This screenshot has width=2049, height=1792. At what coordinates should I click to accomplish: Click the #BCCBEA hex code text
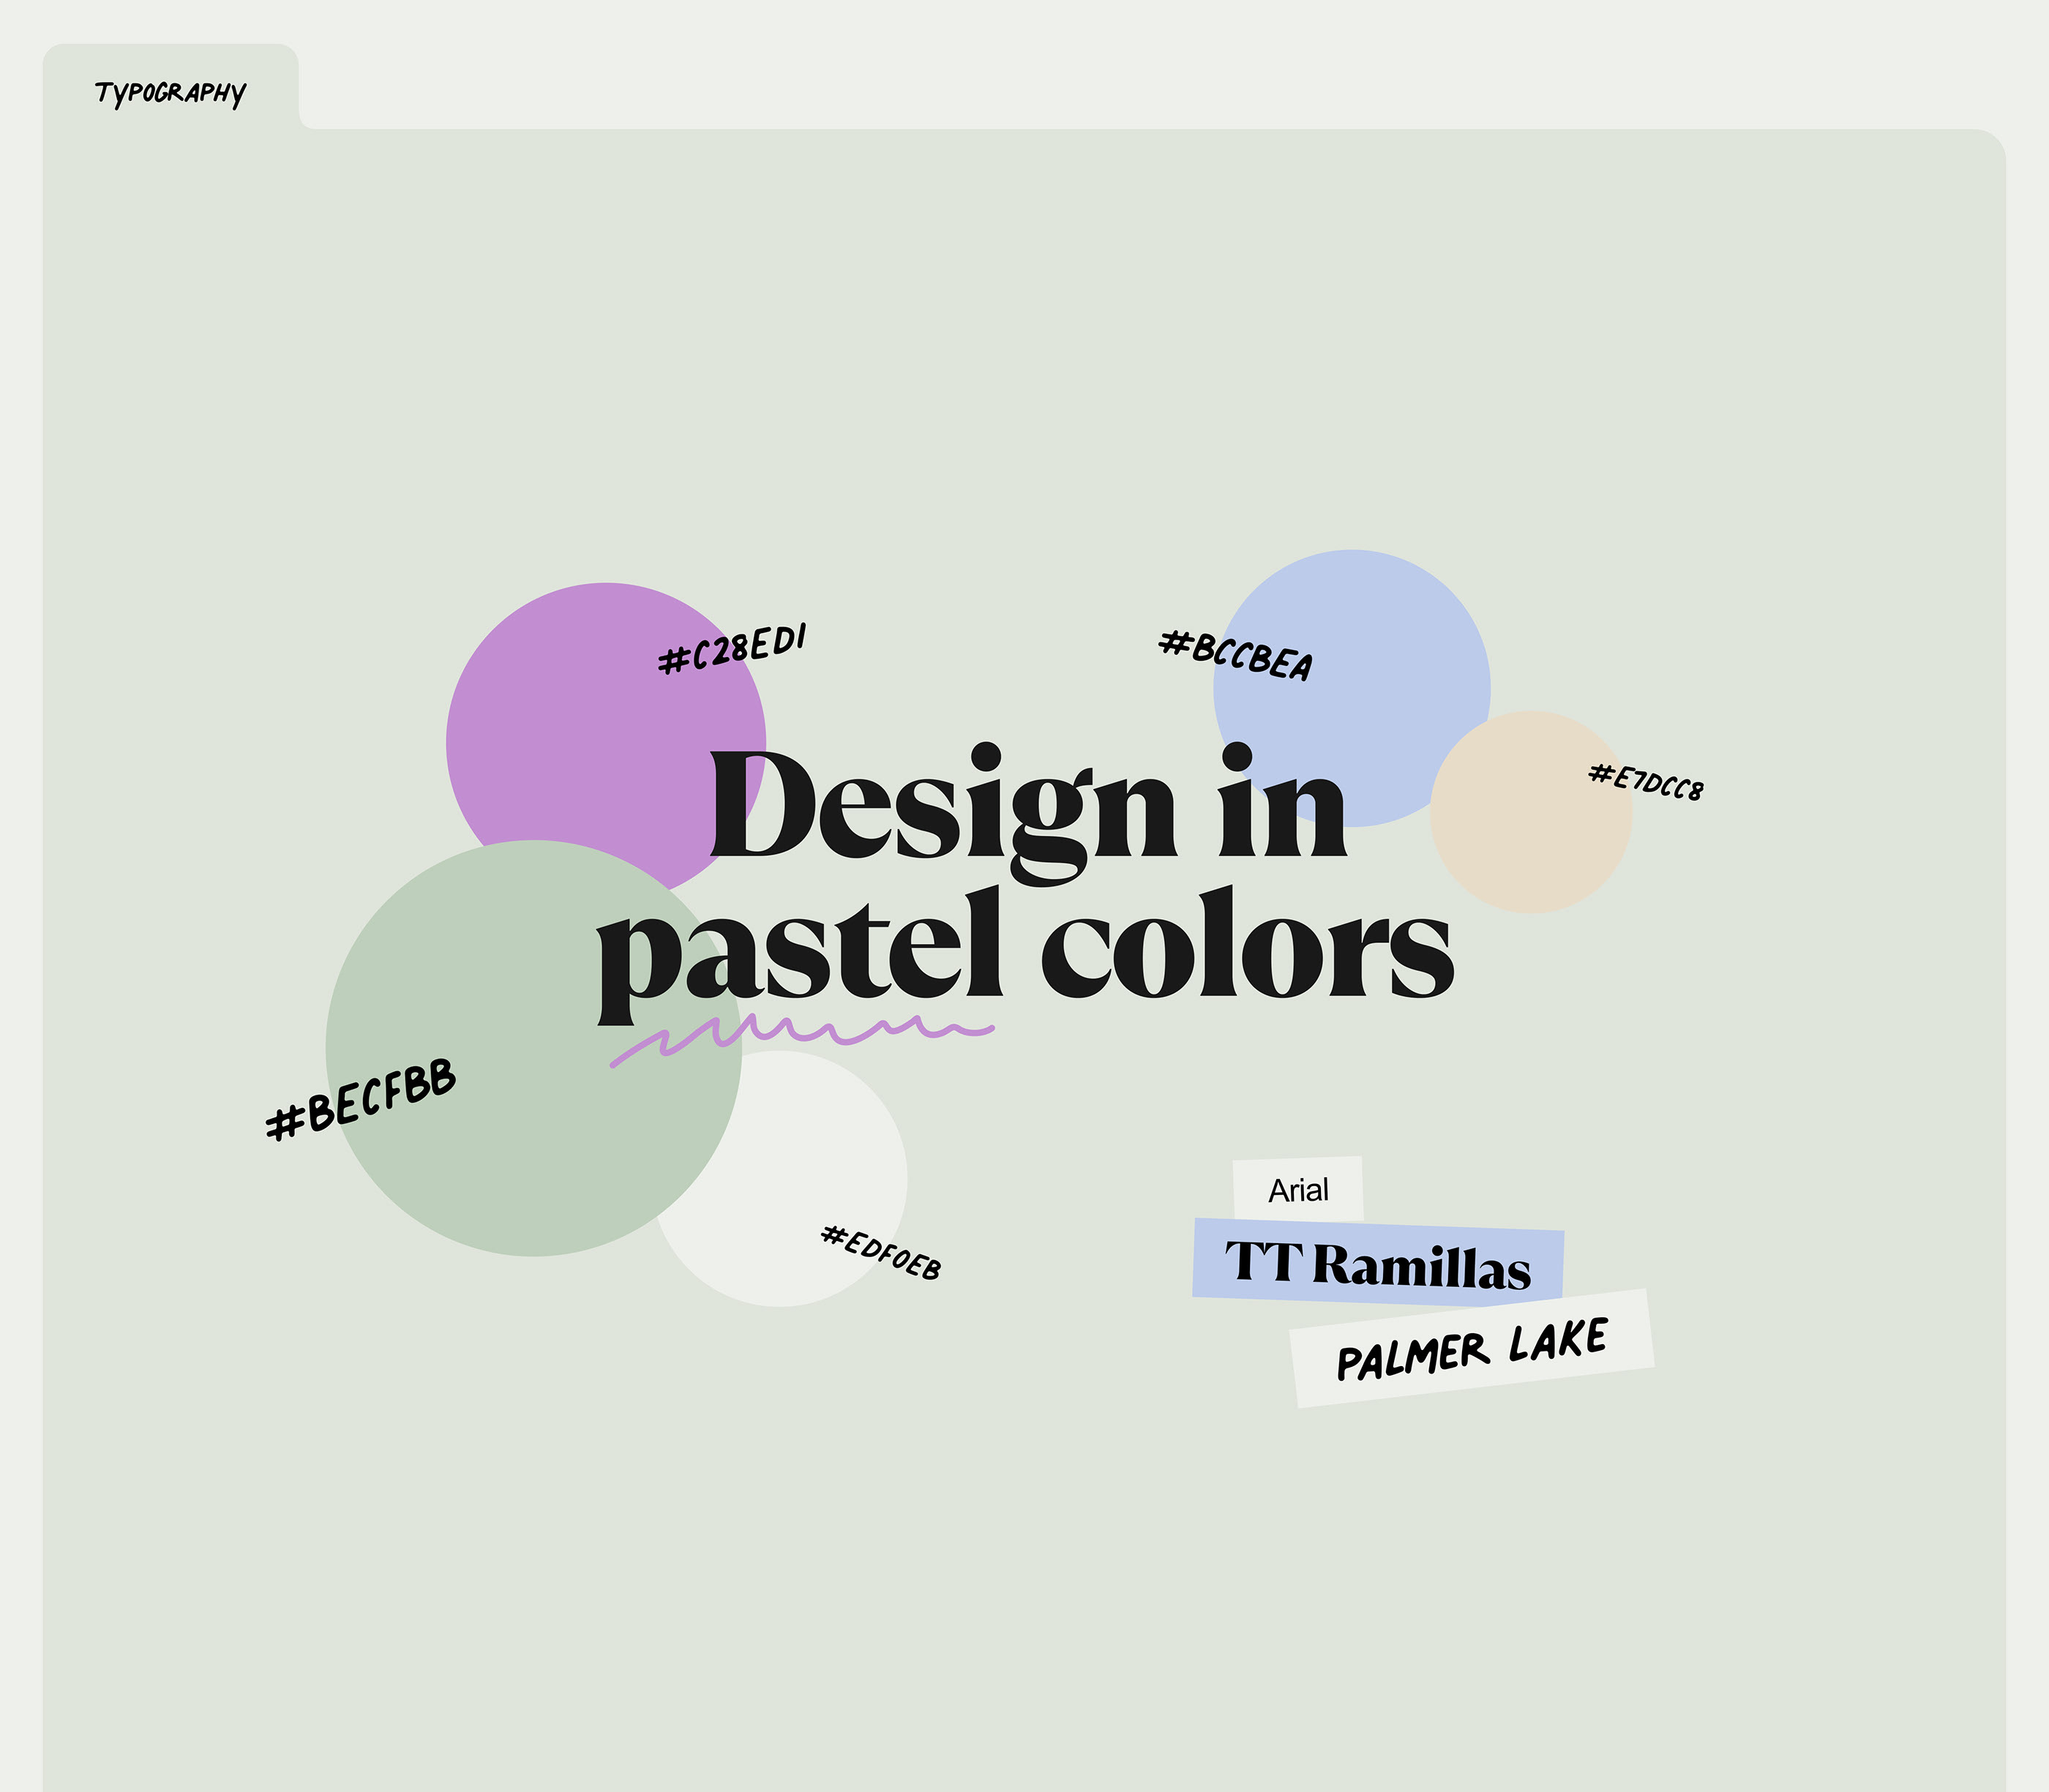click(1235, 656)
